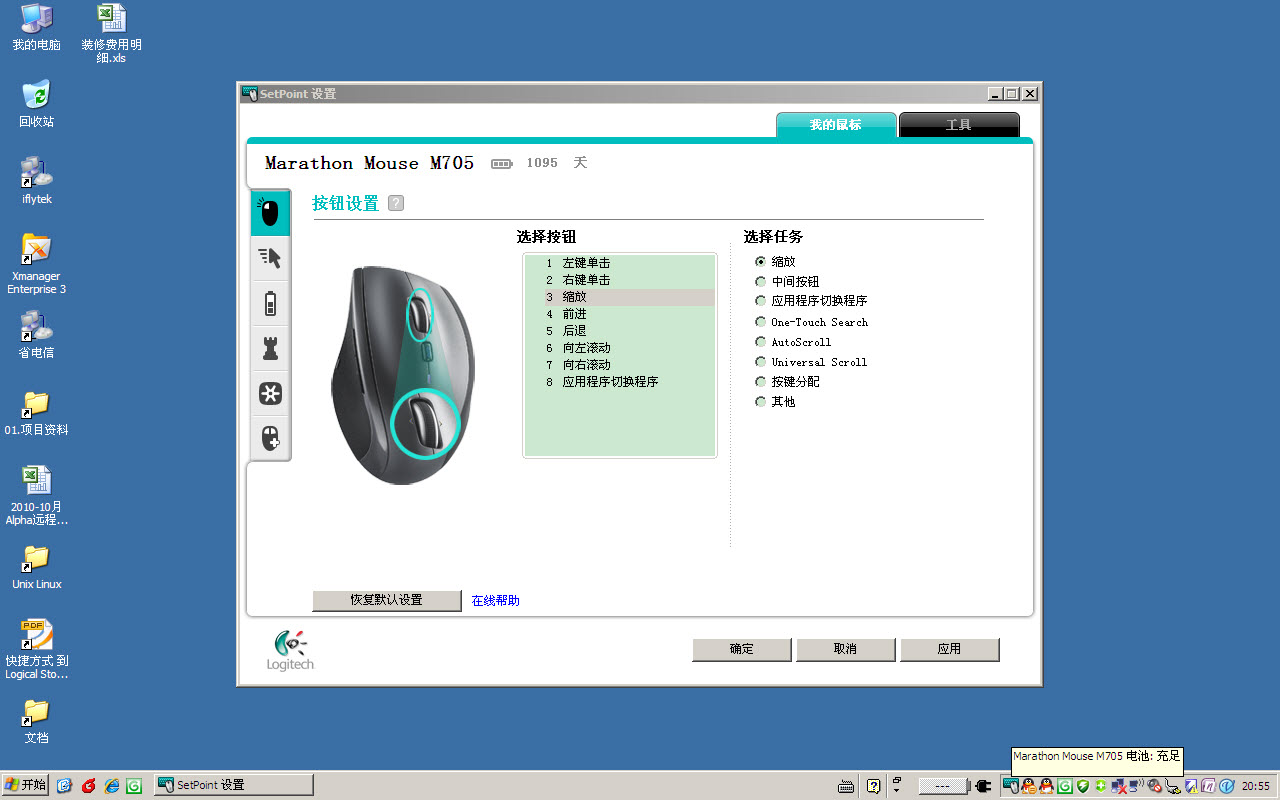This screenshot has height=800, width=1280.
Task: Click the power plug icon on taskbar
Action: [983, 786]
